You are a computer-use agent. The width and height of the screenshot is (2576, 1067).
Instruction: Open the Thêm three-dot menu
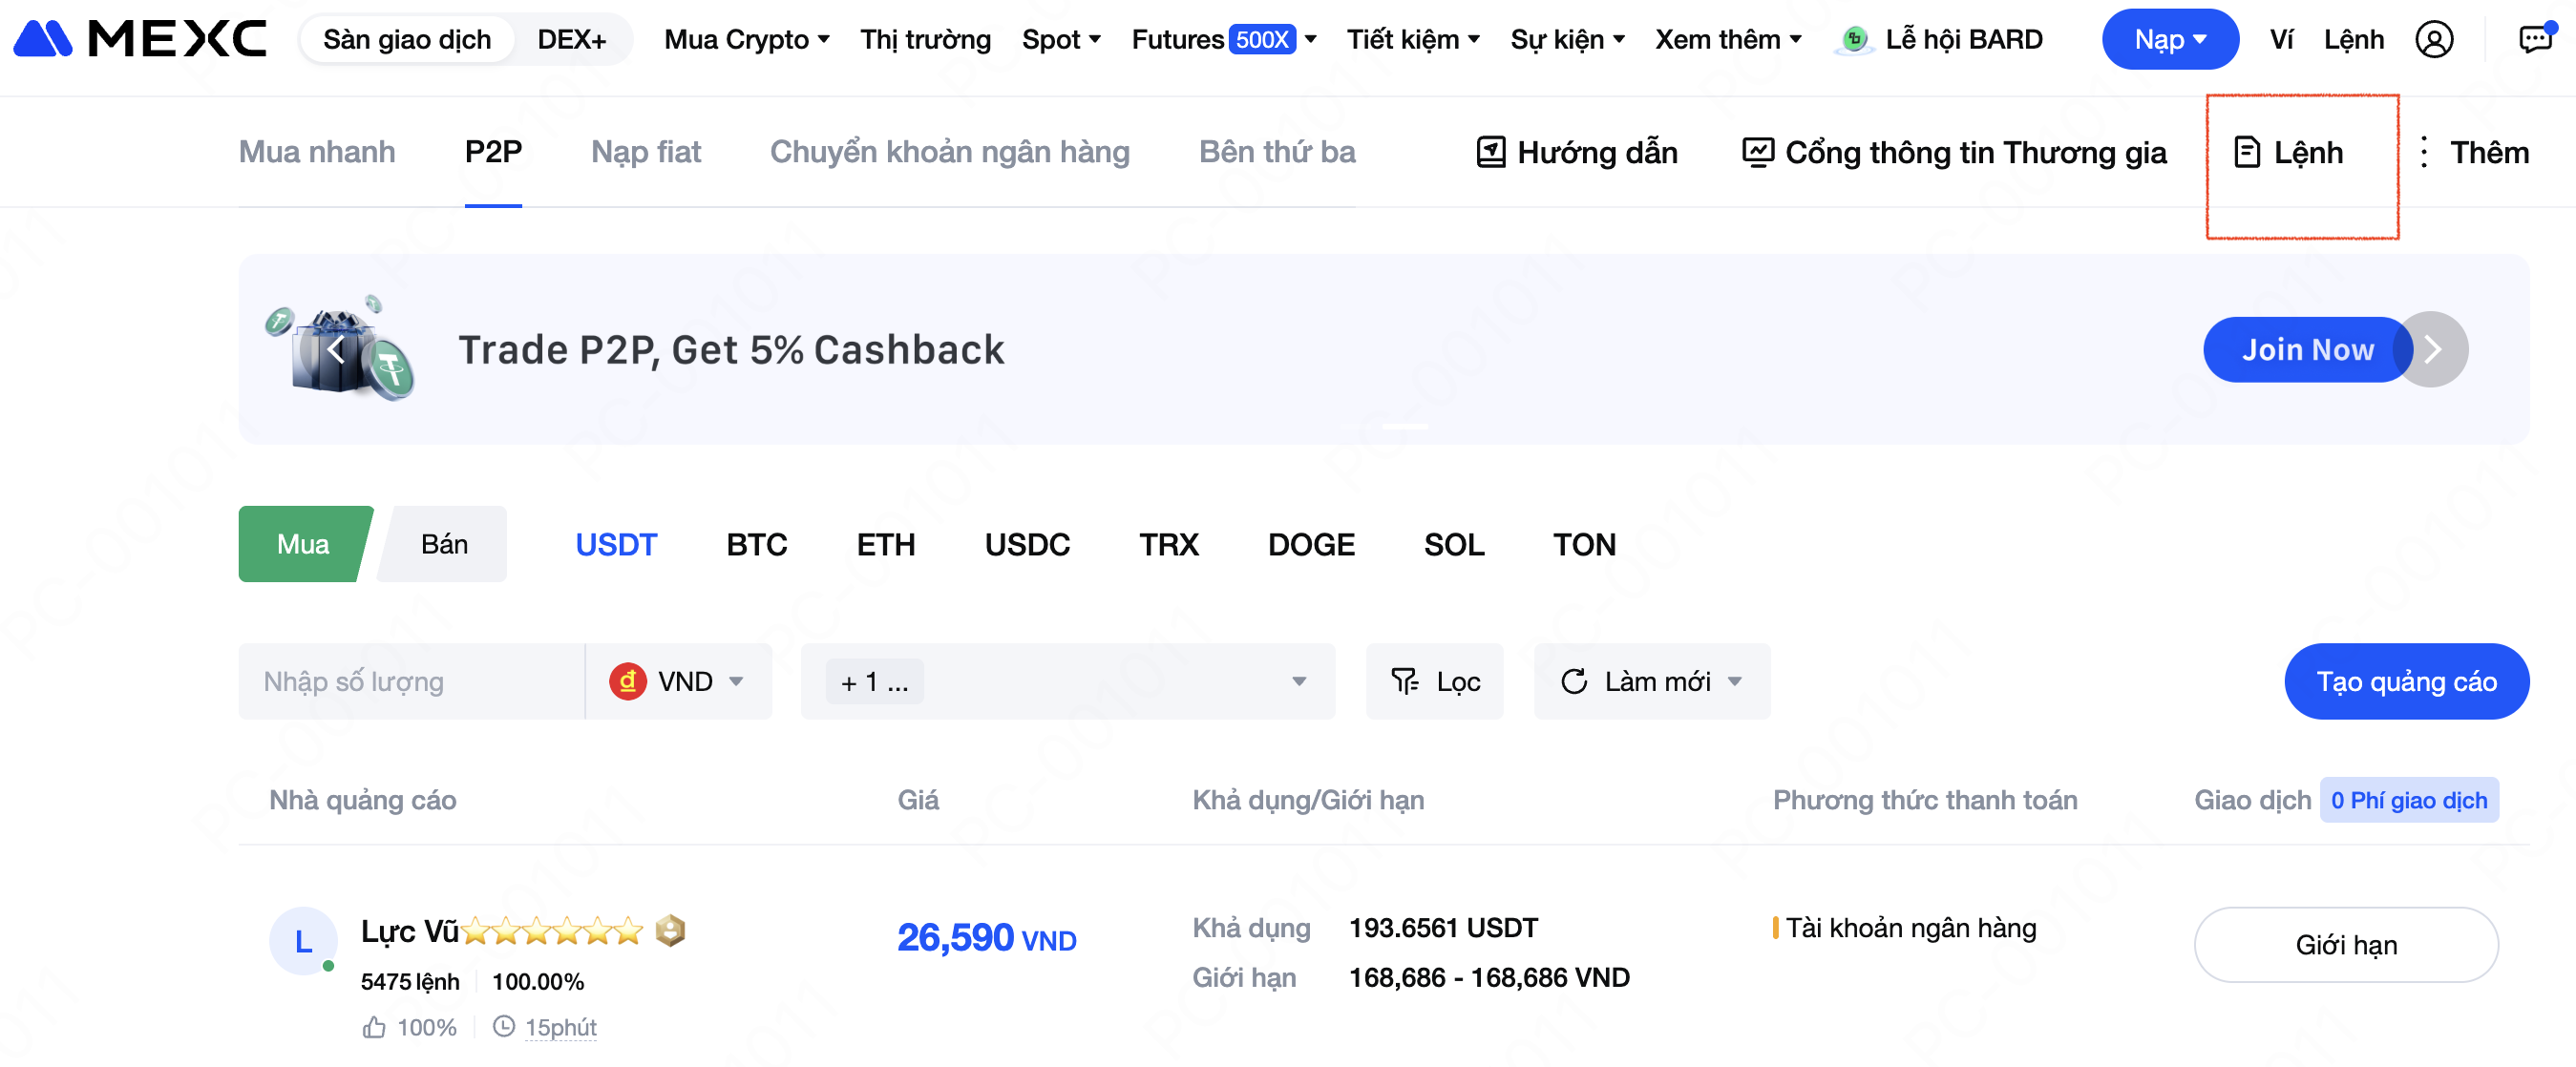pyautogui.click(x=2423, y=152)
